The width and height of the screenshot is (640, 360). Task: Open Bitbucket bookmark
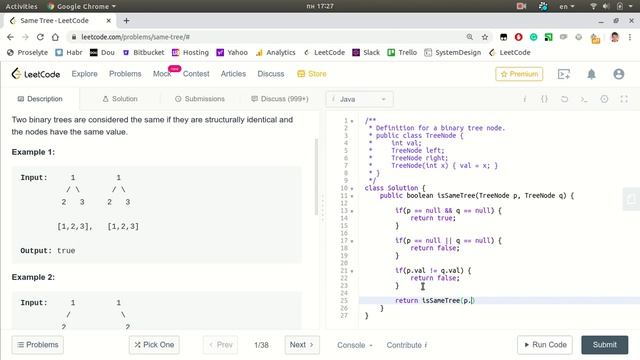click(x=143, y=52)
